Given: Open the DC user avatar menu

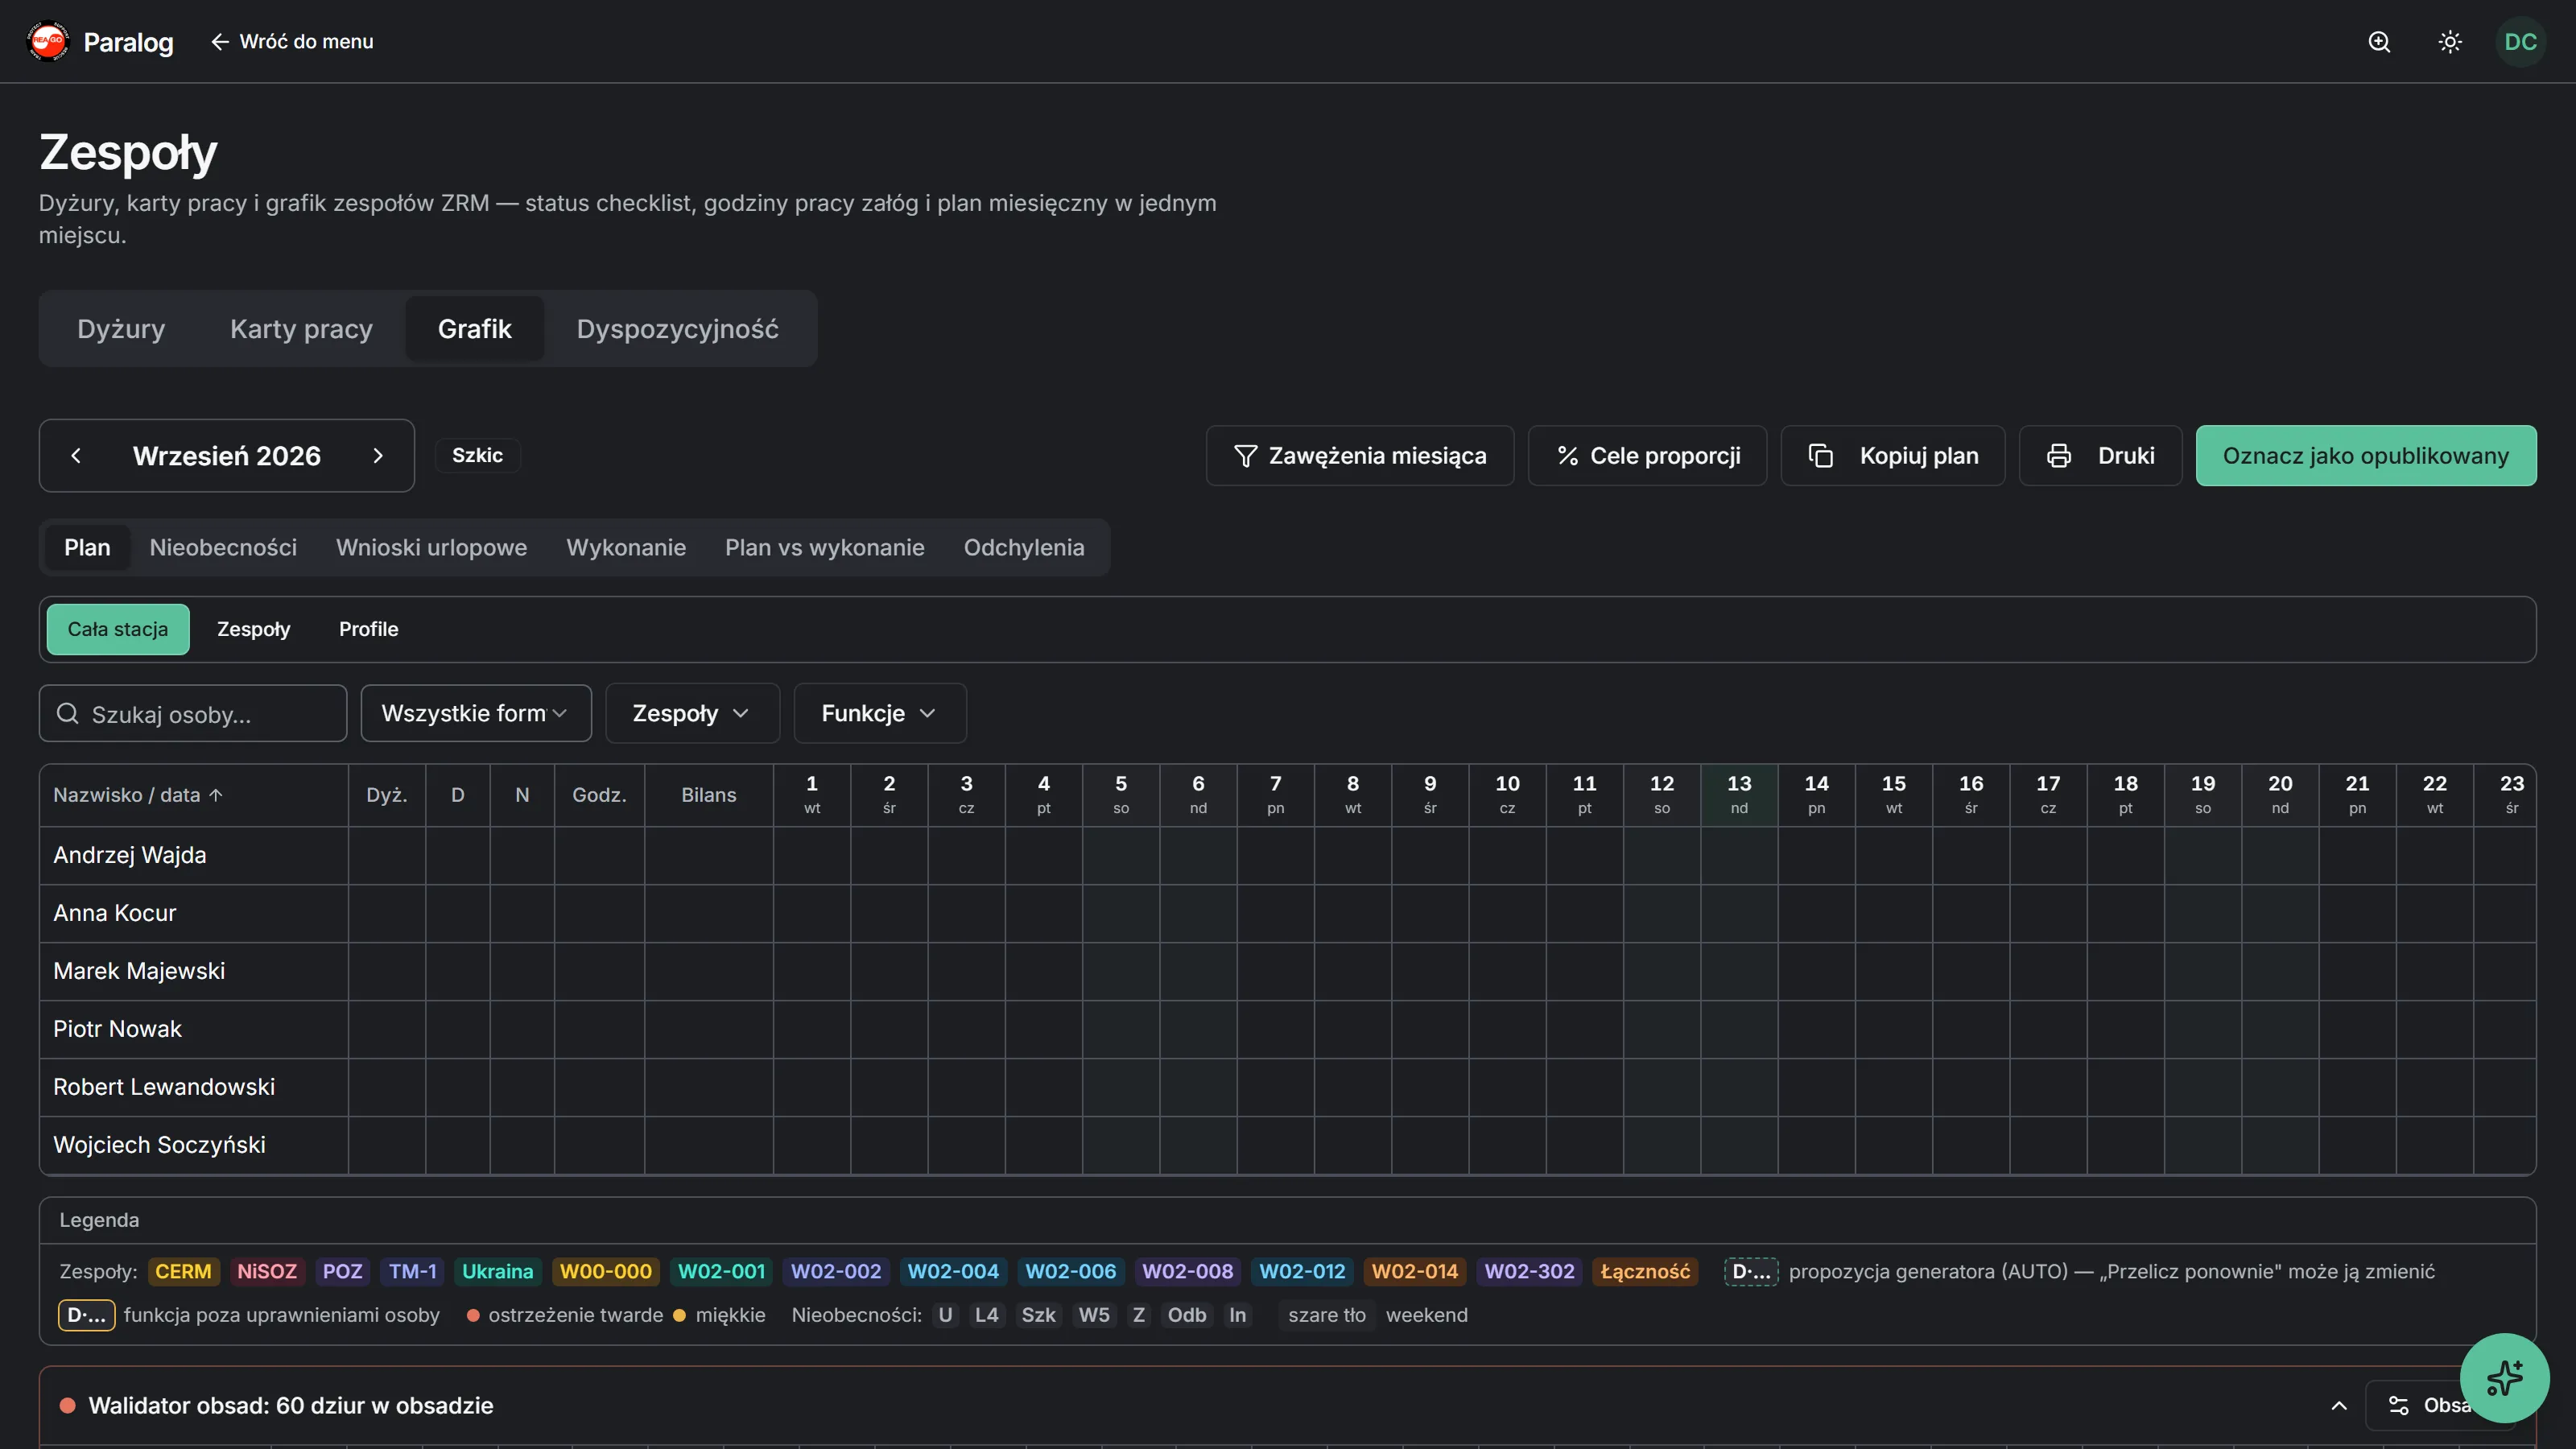Looking at the screenshot, I should coord(2520,41).
